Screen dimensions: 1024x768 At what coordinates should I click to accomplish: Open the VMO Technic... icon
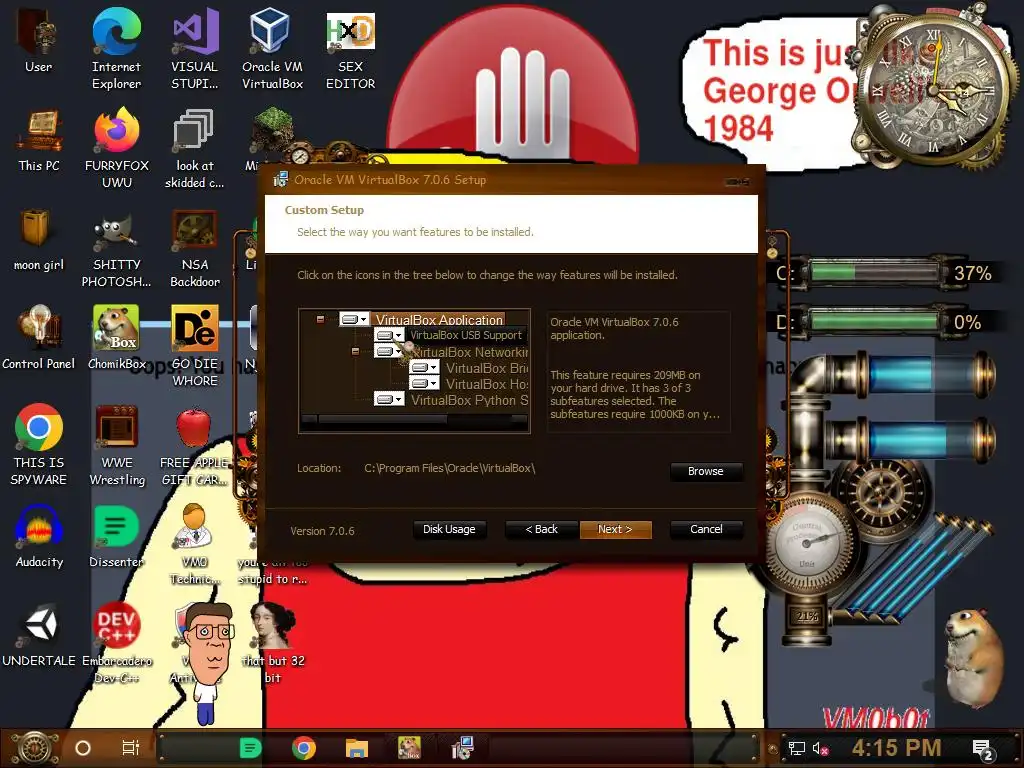[x=195, y=544]
